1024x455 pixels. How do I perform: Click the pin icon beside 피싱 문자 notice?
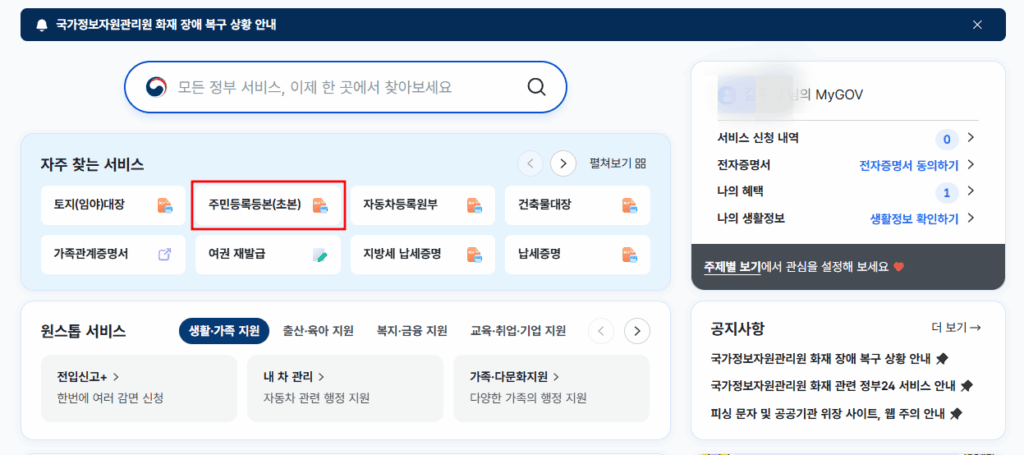(955, 413)
